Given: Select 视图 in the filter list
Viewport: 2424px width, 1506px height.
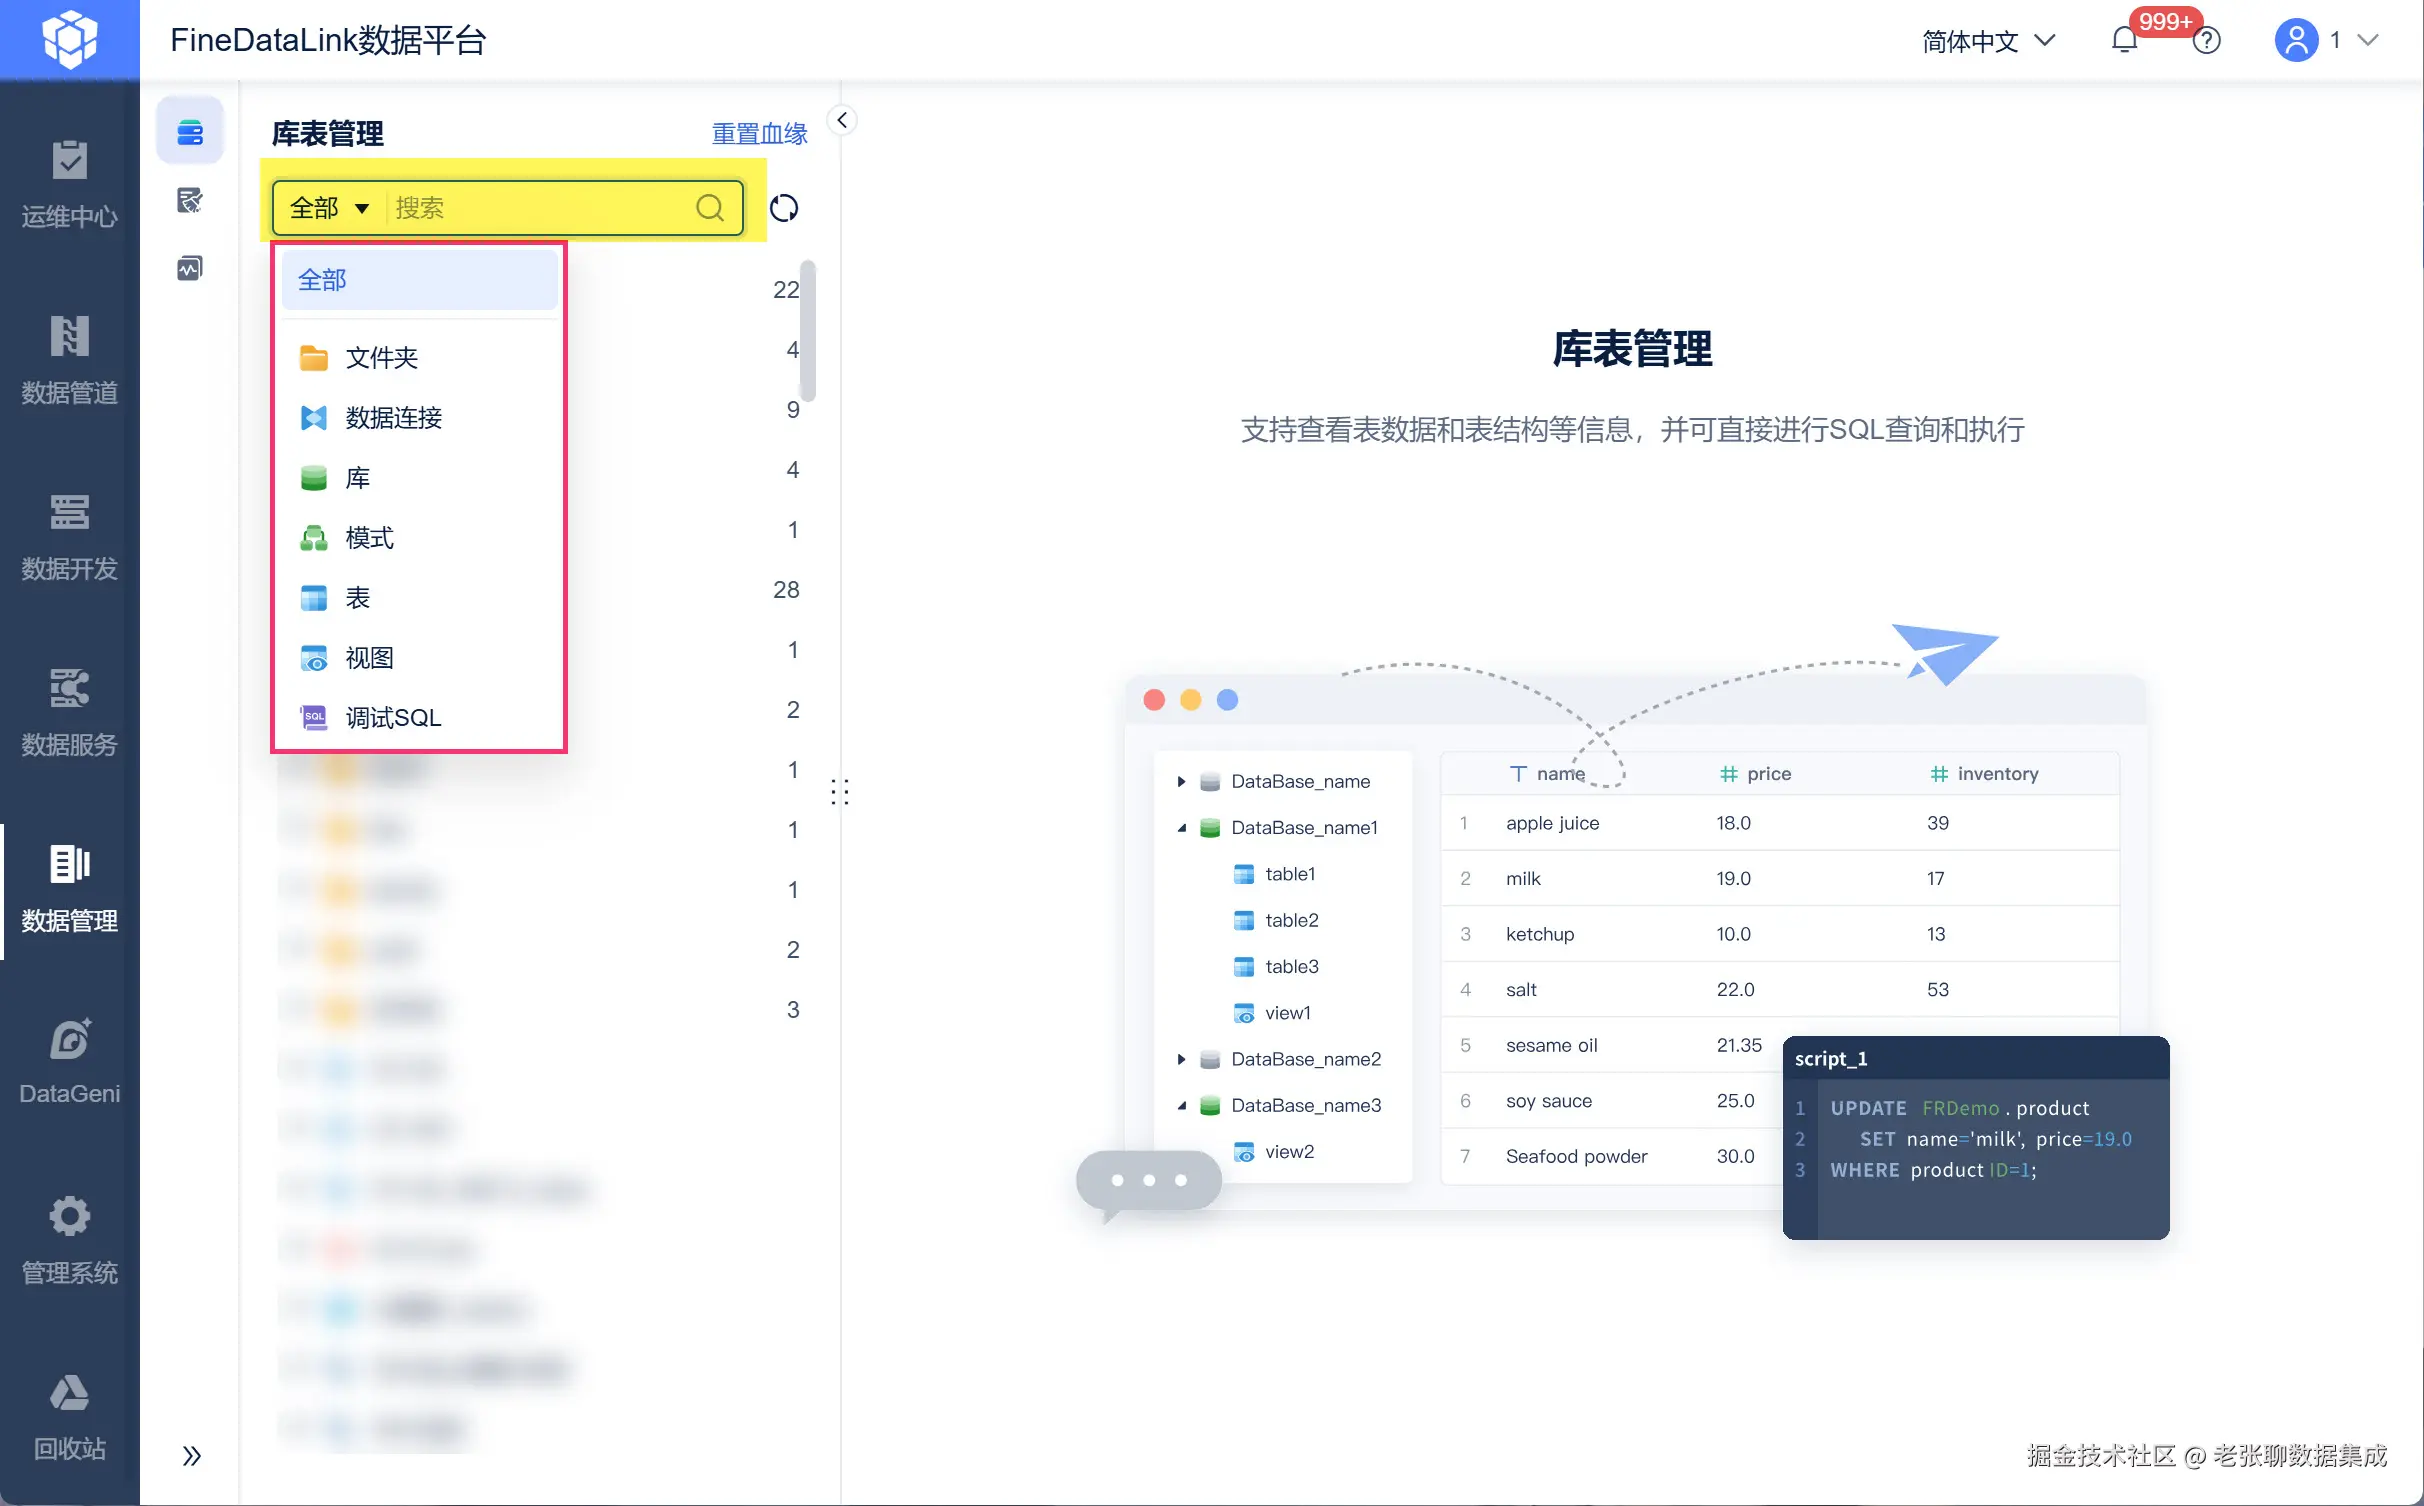Looking at the screenshot, I should tap(419, 657).
